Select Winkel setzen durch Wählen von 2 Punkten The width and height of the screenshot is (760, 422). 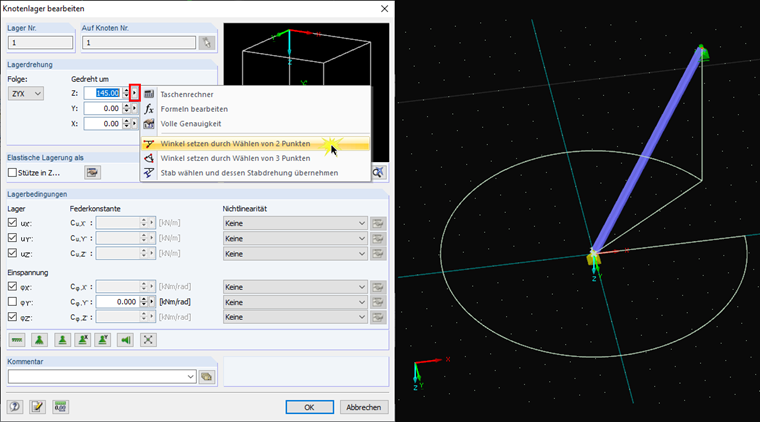coord(255,143)
